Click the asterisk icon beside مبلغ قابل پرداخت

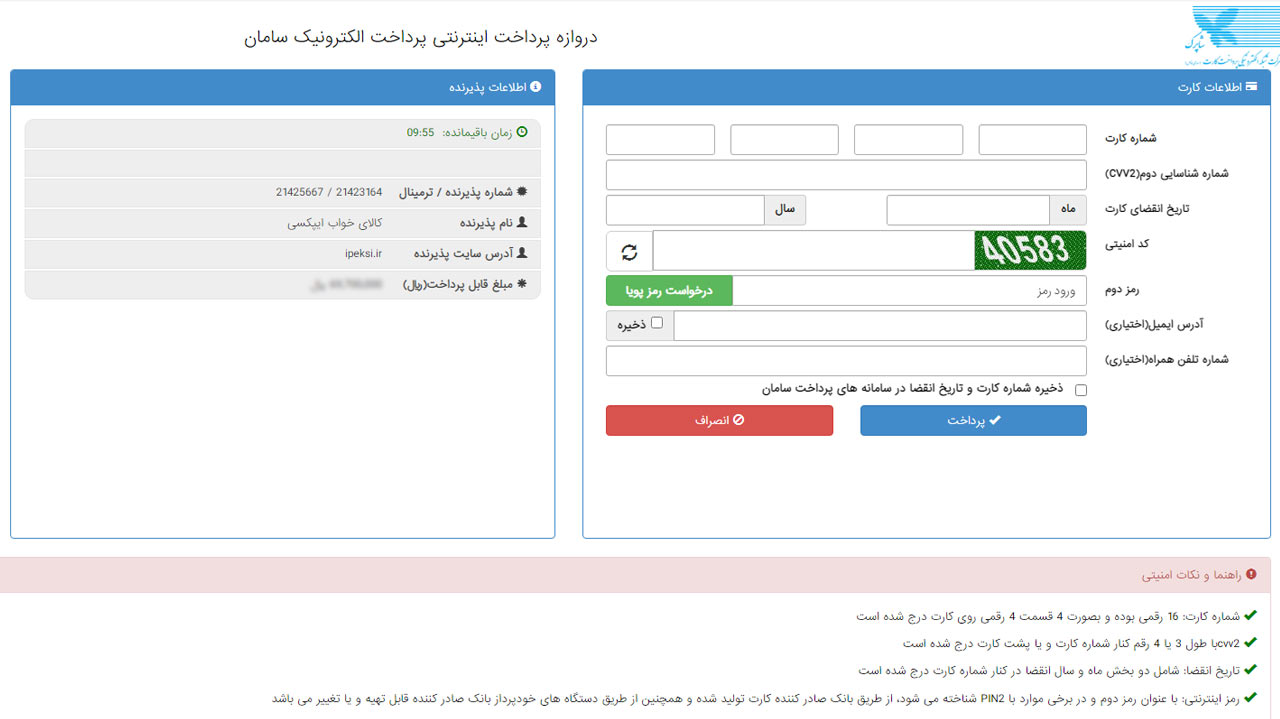coord(522,284)
